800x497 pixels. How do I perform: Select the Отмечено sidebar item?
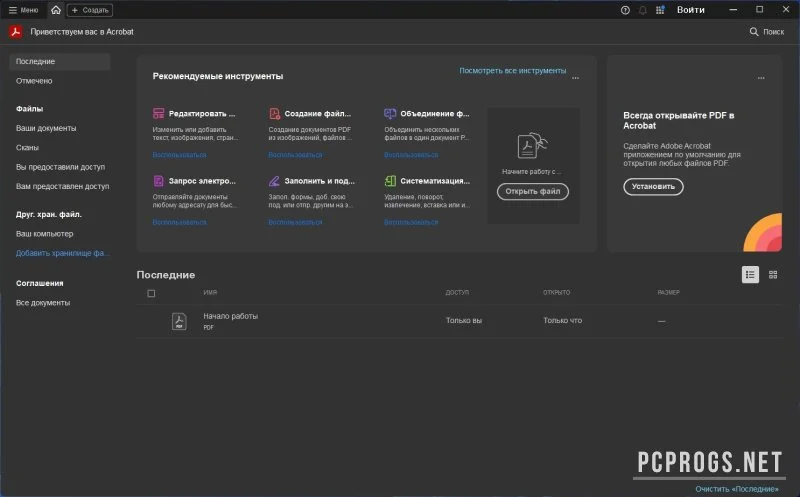point(34,81)
